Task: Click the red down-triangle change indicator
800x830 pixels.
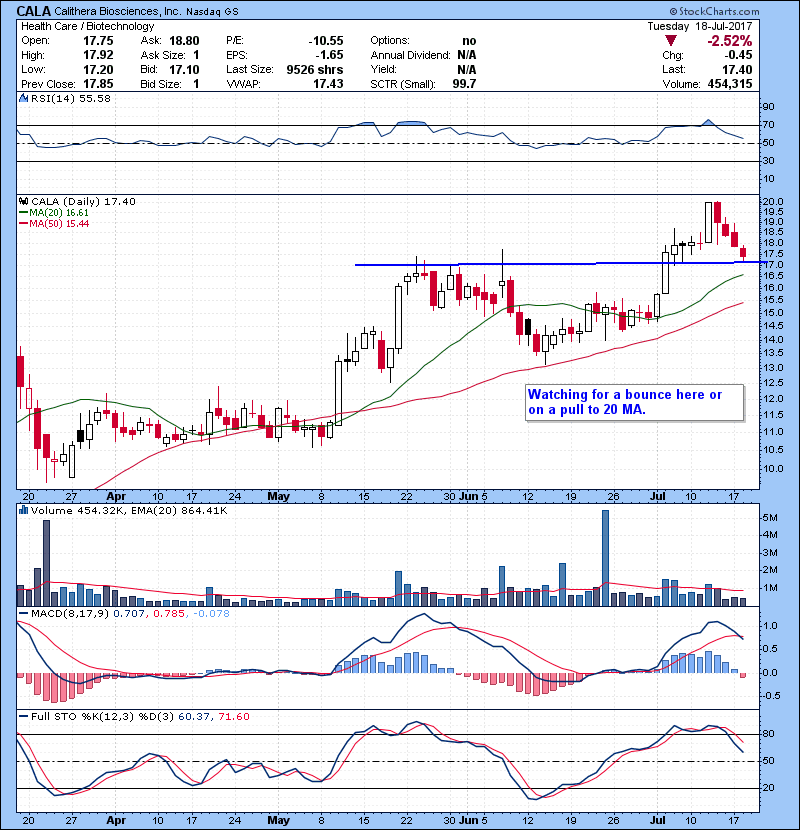Action: [671, 41]
